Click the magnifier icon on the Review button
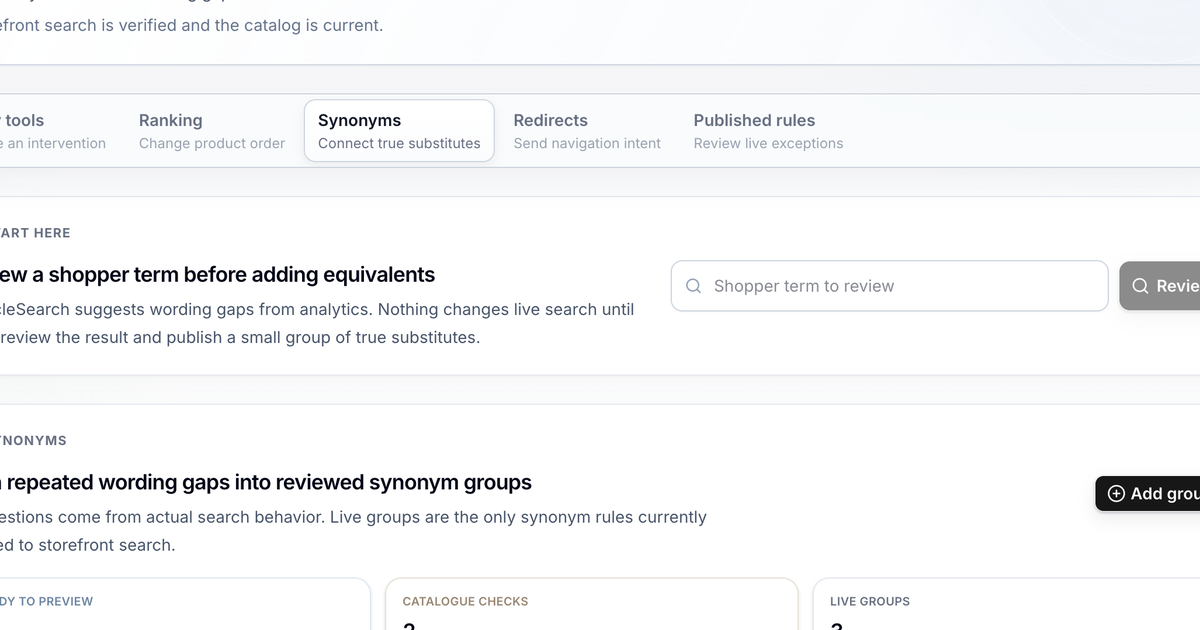Screen dimensions: 1200x630 click(1140, 286)
